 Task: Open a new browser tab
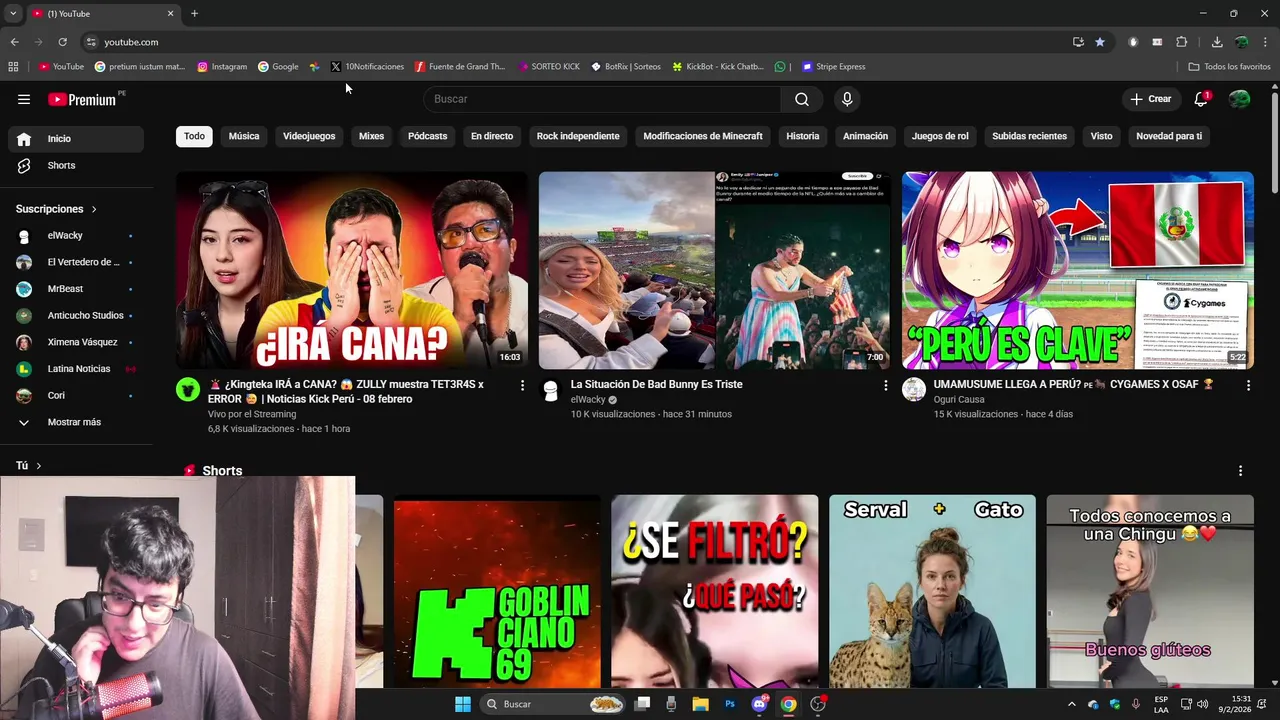click(x=194, y=14)
